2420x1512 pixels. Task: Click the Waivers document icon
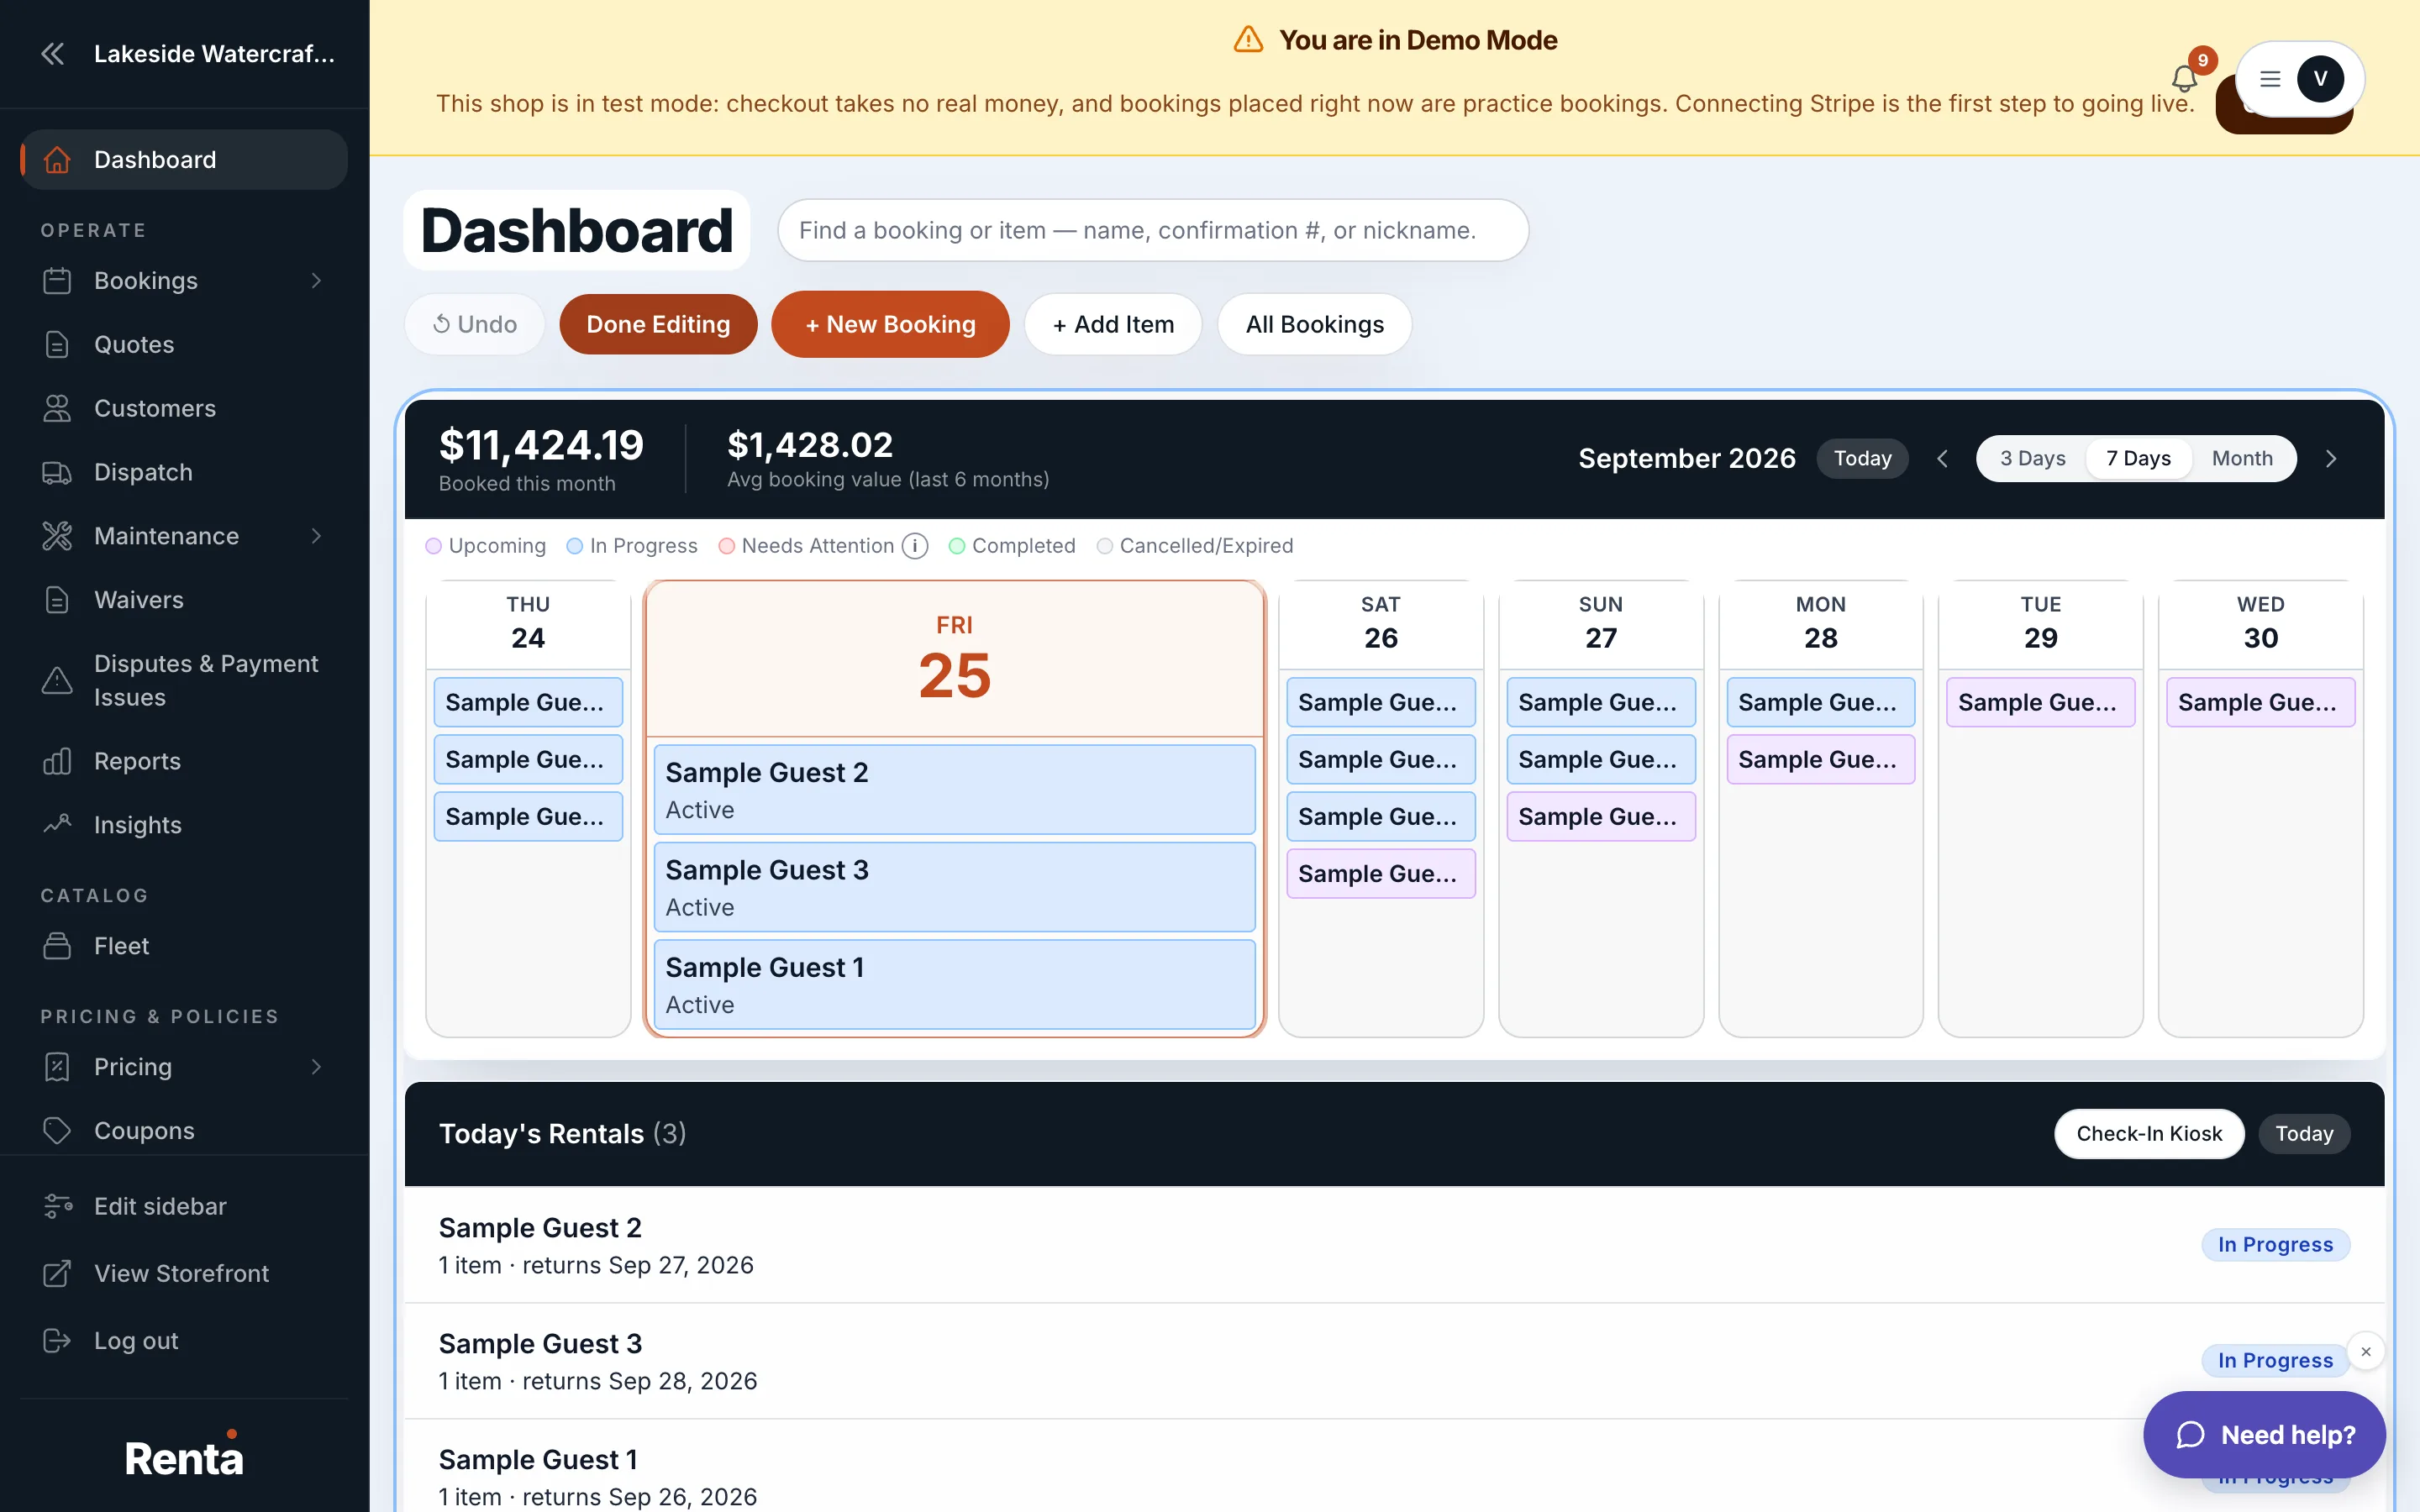click(57, 600)
